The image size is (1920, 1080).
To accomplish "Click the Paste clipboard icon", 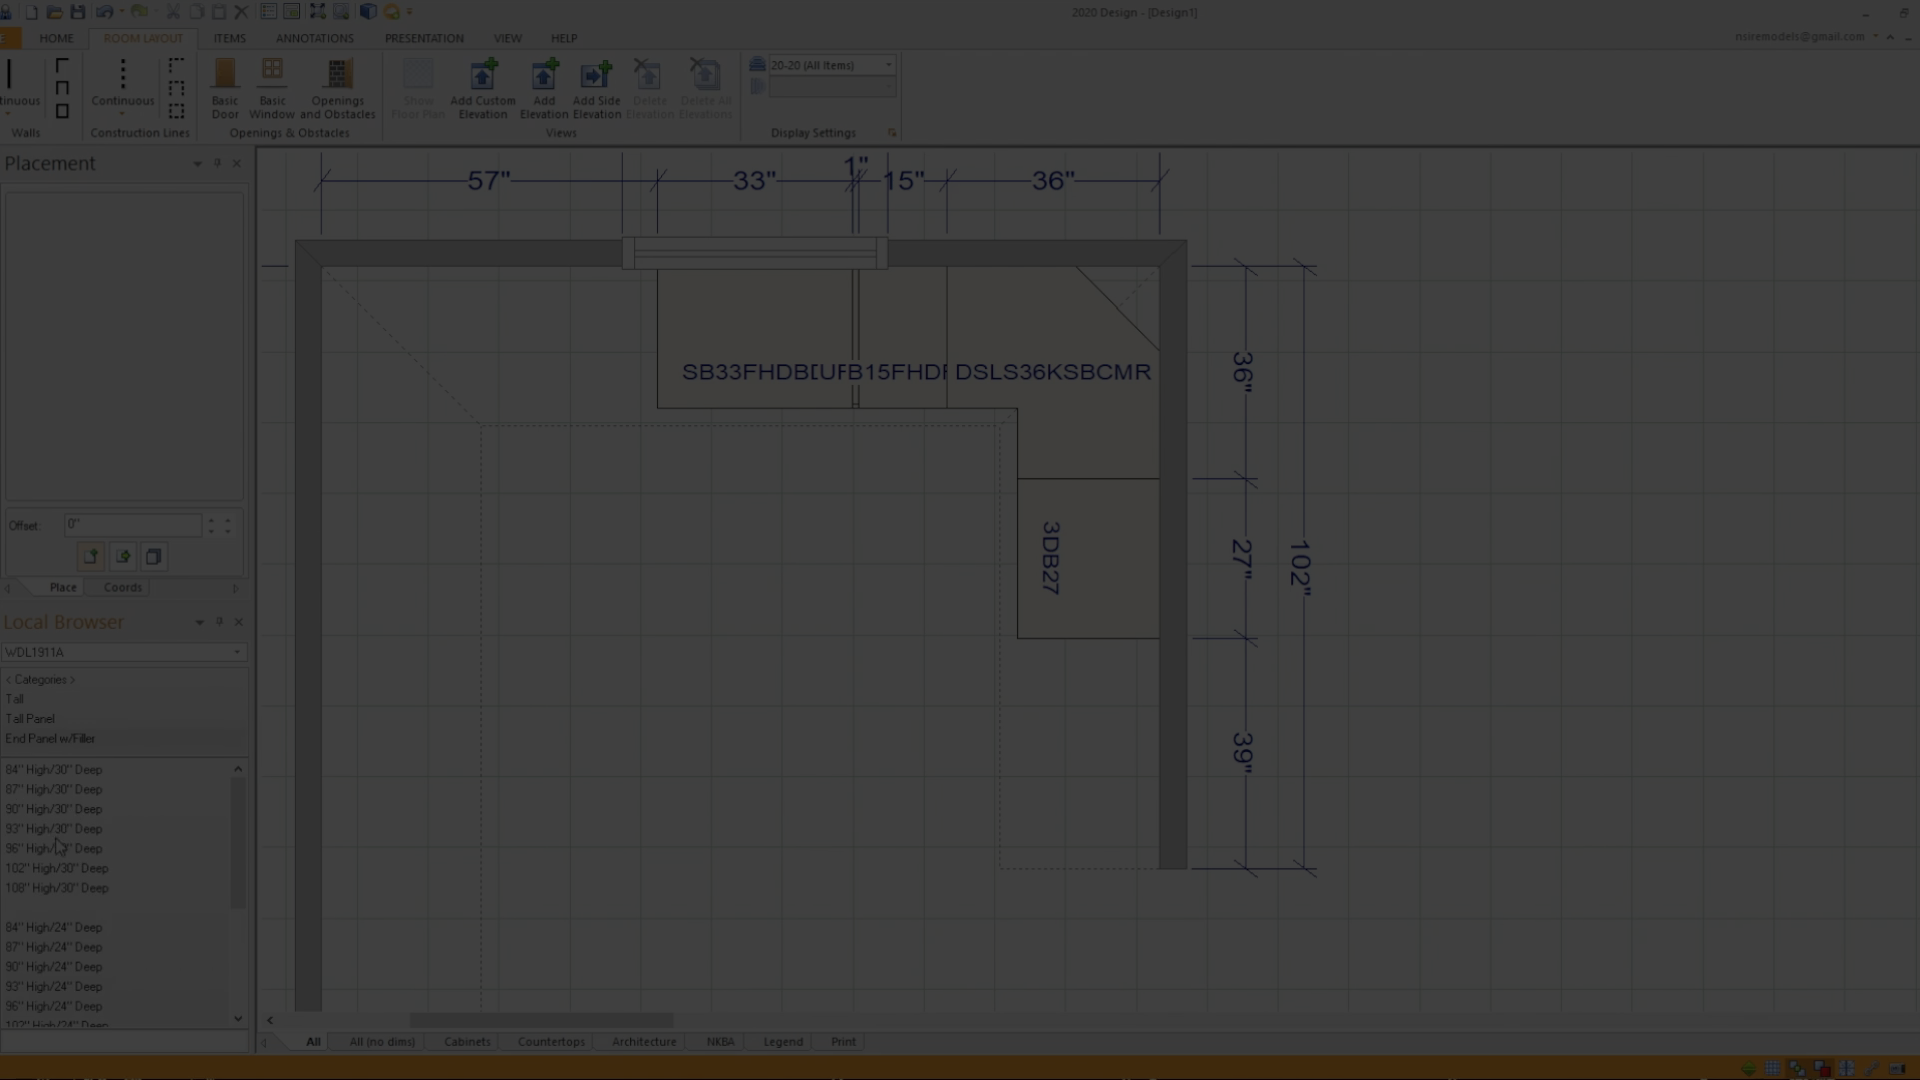I will click(218, 12).
